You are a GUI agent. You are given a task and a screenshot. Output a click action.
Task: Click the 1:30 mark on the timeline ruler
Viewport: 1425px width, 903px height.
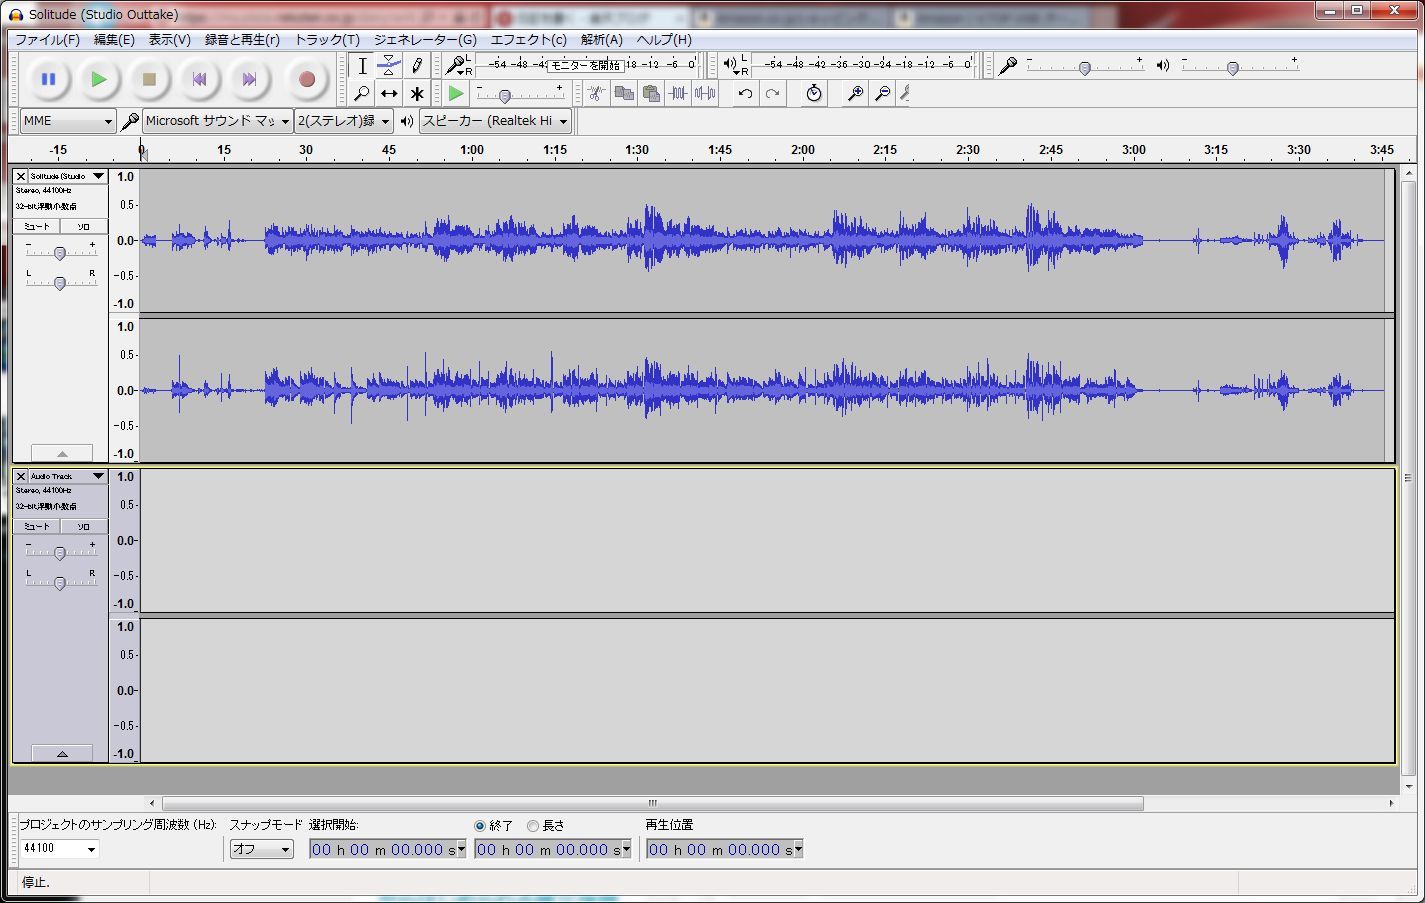coord(637,150)
